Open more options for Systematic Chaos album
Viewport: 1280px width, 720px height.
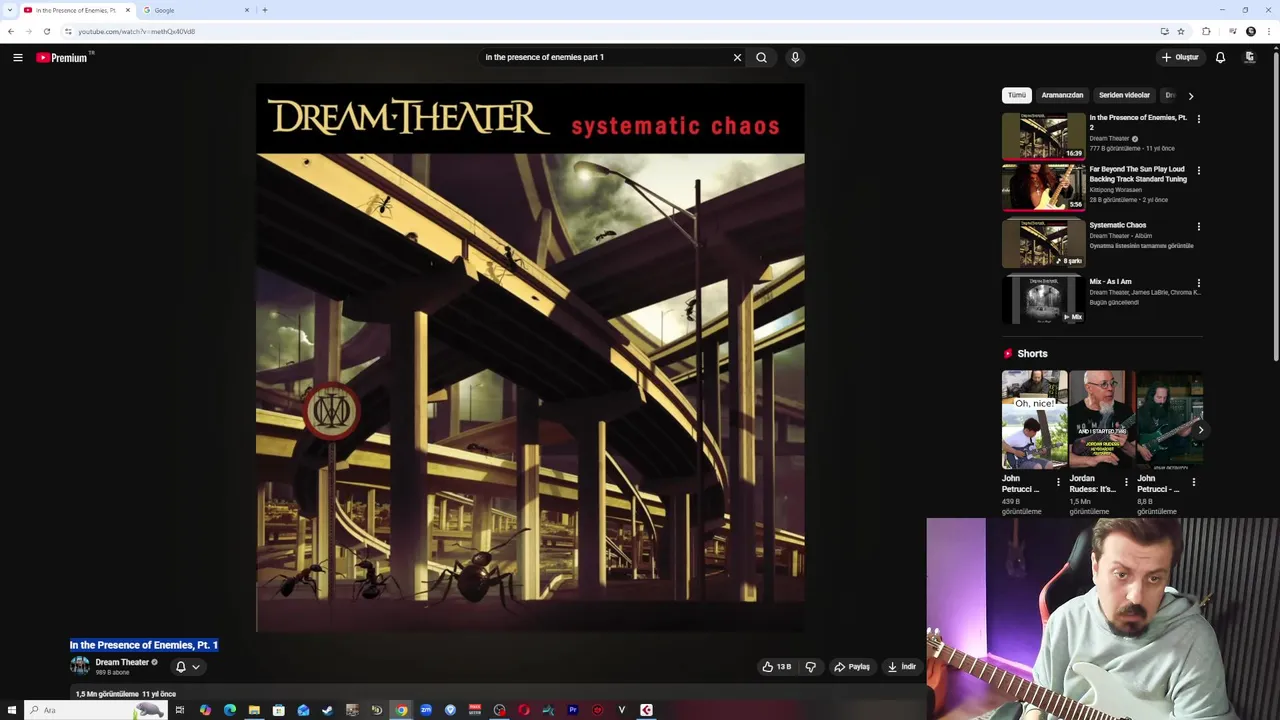(x=1198, y=227)
